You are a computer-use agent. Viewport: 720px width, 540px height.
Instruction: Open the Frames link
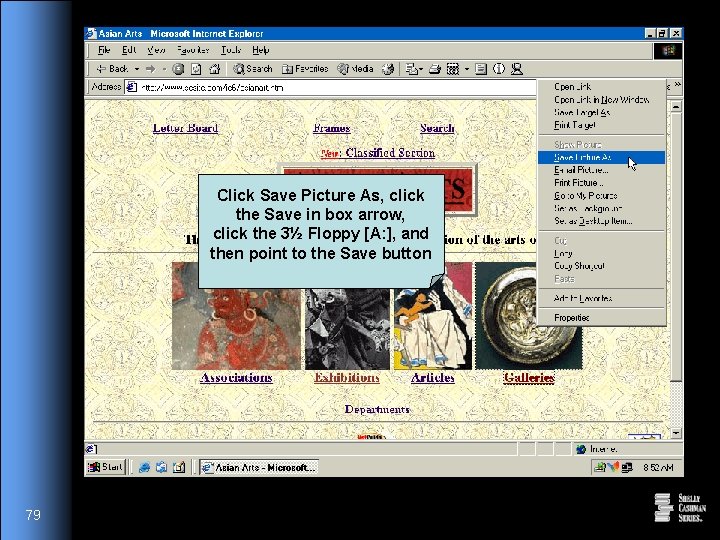point(332,128)
